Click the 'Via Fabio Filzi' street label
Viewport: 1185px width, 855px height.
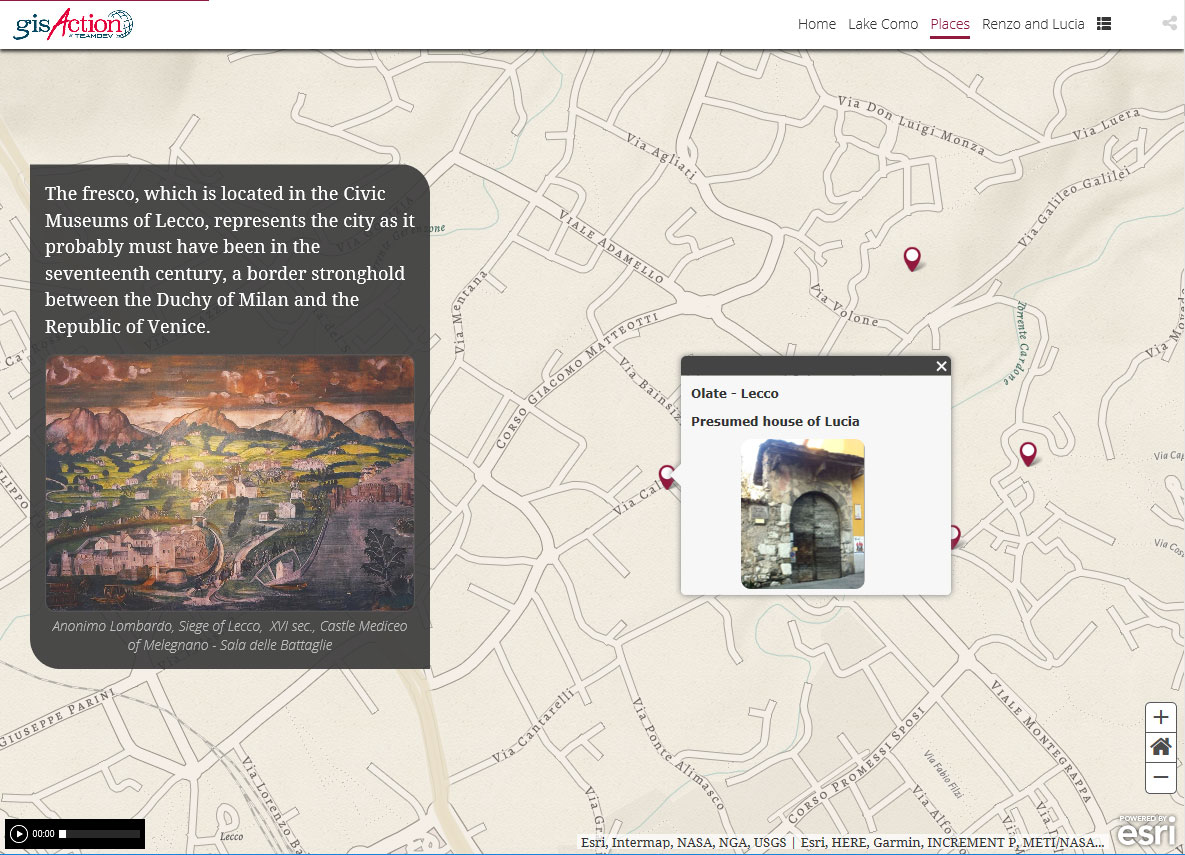point(943,773)
